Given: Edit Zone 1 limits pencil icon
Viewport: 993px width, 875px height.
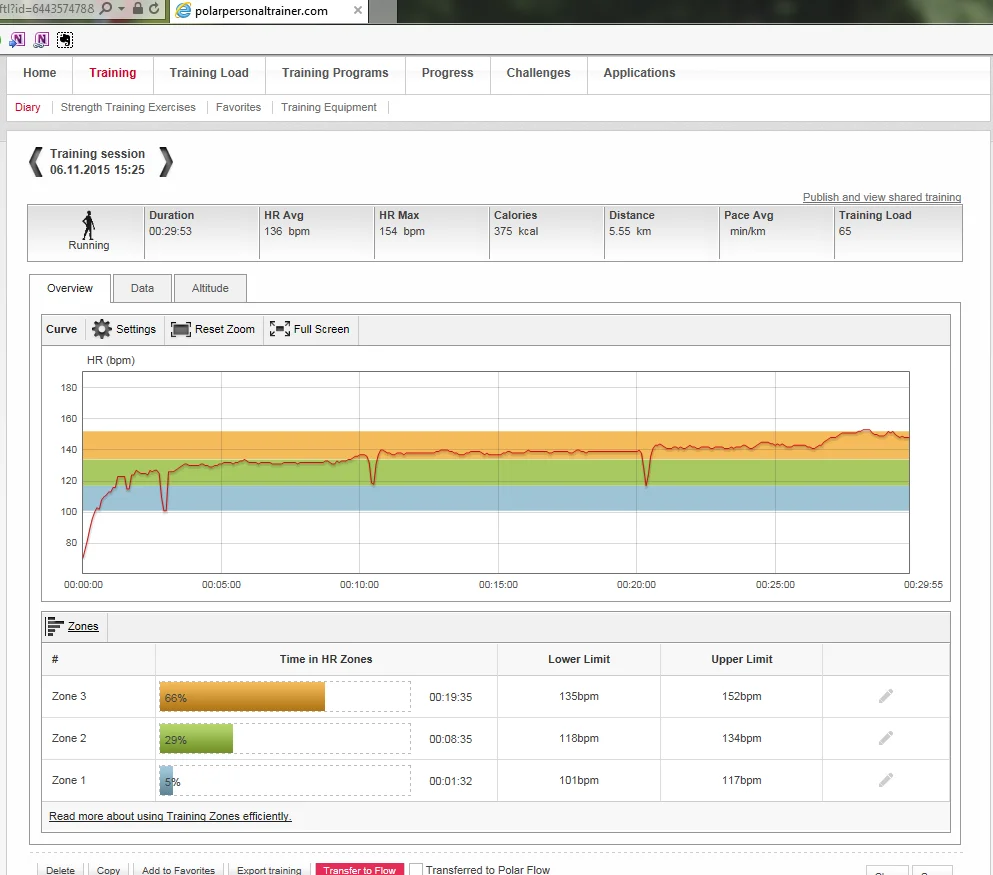Looking at the screenshot, I should 885,780.
